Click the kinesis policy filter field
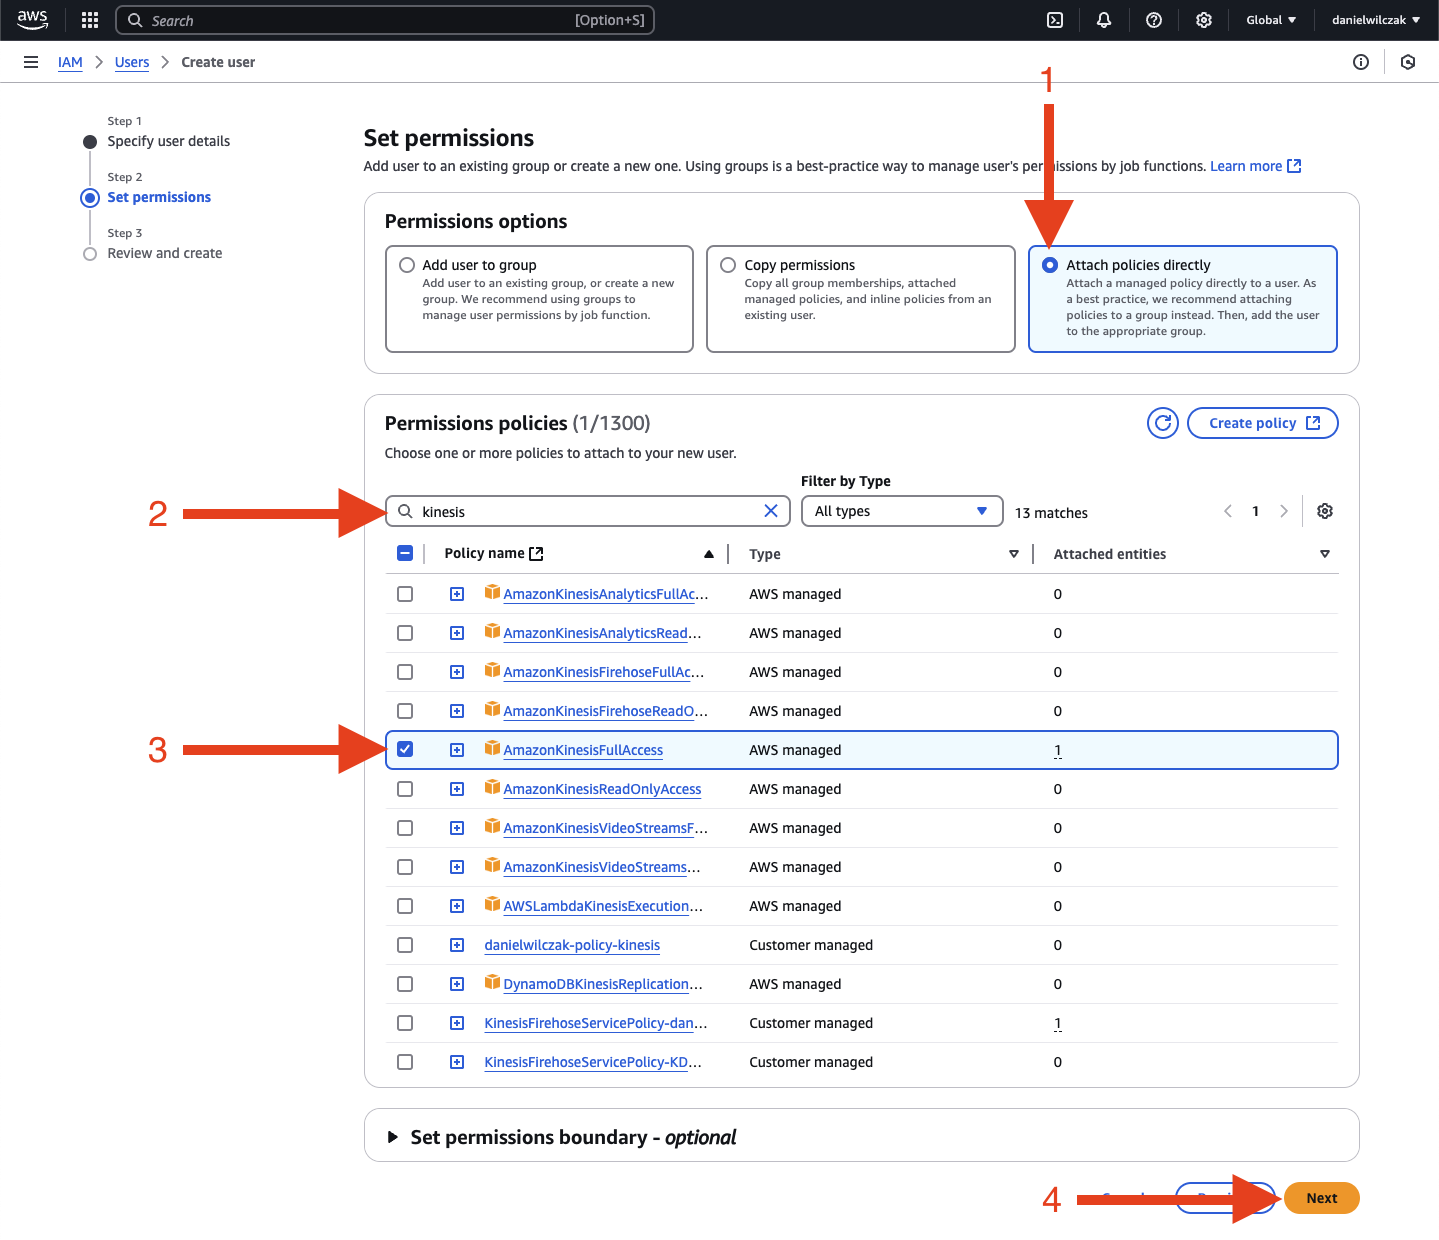Image resolution: width=1439 pixels, height=1240 pixels. [588, 511]
